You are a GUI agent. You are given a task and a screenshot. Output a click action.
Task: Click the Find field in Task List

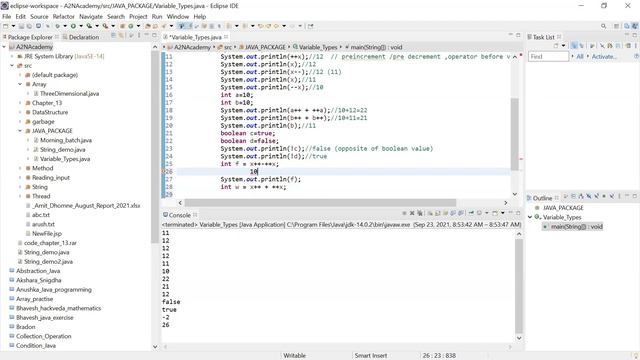click(548, 56)
